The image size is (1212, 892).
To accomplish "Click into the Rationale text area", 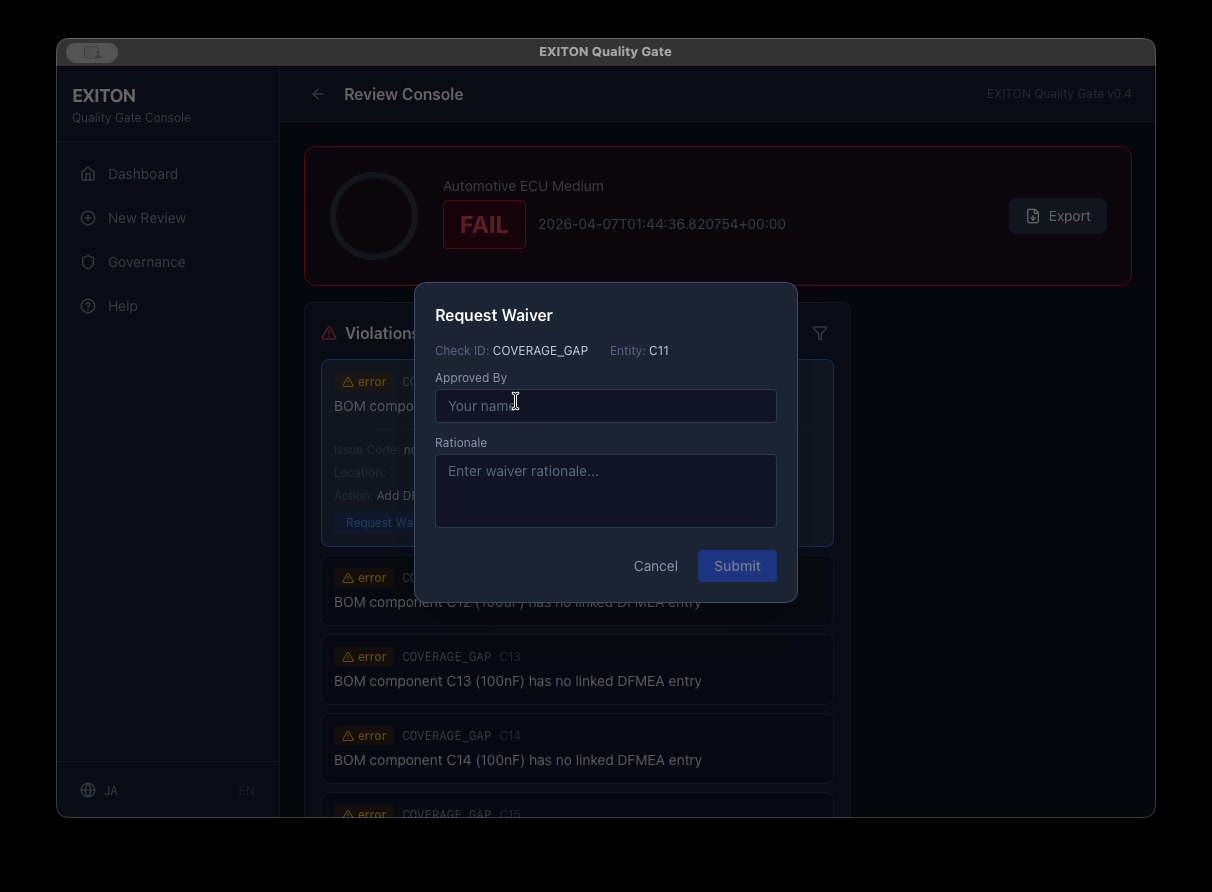I will coord(605,491).
